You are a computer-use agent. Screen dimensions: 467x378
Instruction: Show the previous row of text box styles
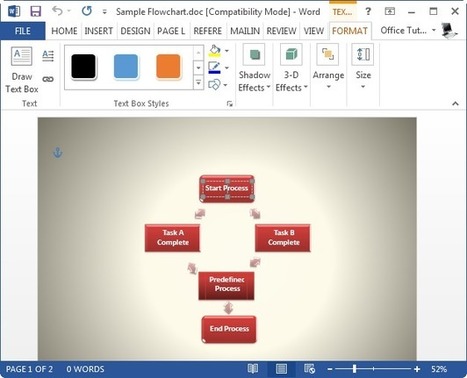point(198,52)
